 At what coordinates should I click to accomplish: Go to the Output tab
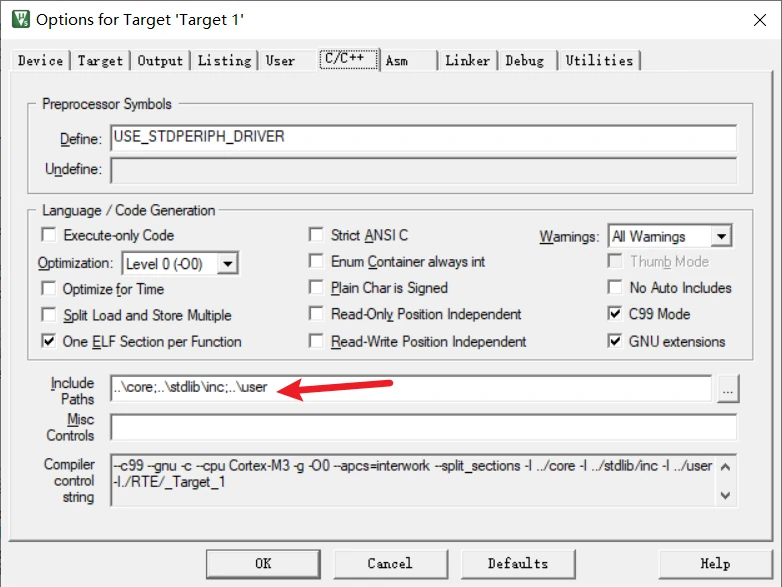click(160, 61)
